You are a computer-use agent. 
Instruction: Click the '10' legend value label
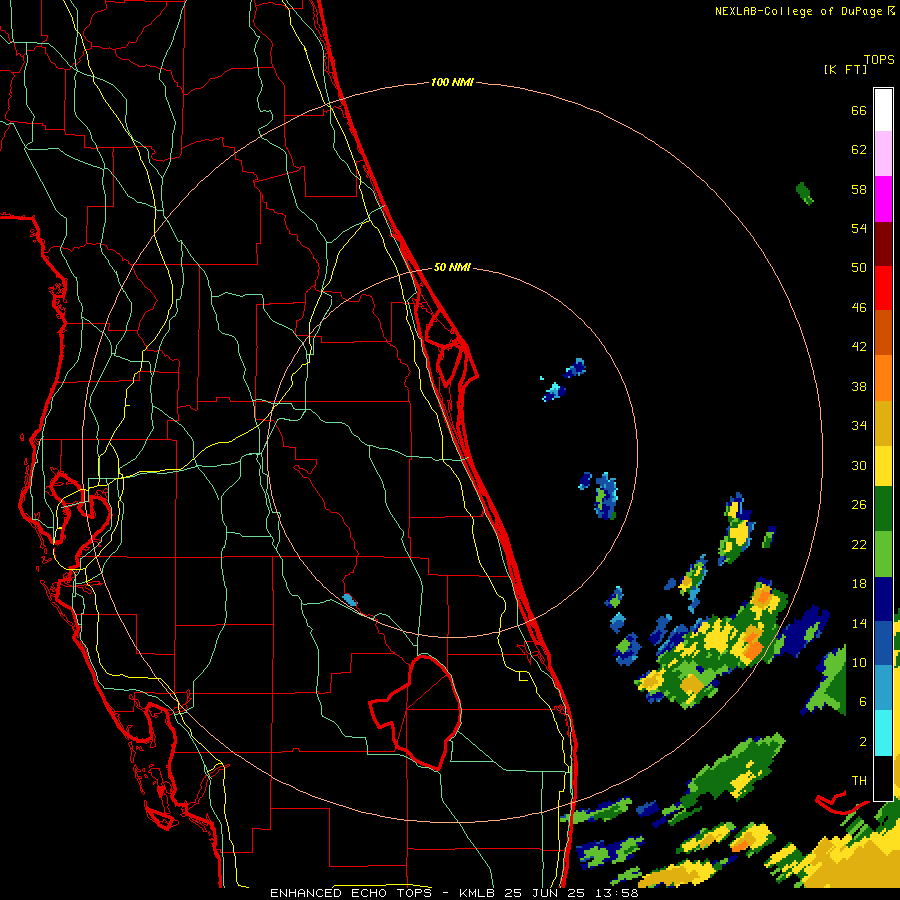click(x=859, y=662)
